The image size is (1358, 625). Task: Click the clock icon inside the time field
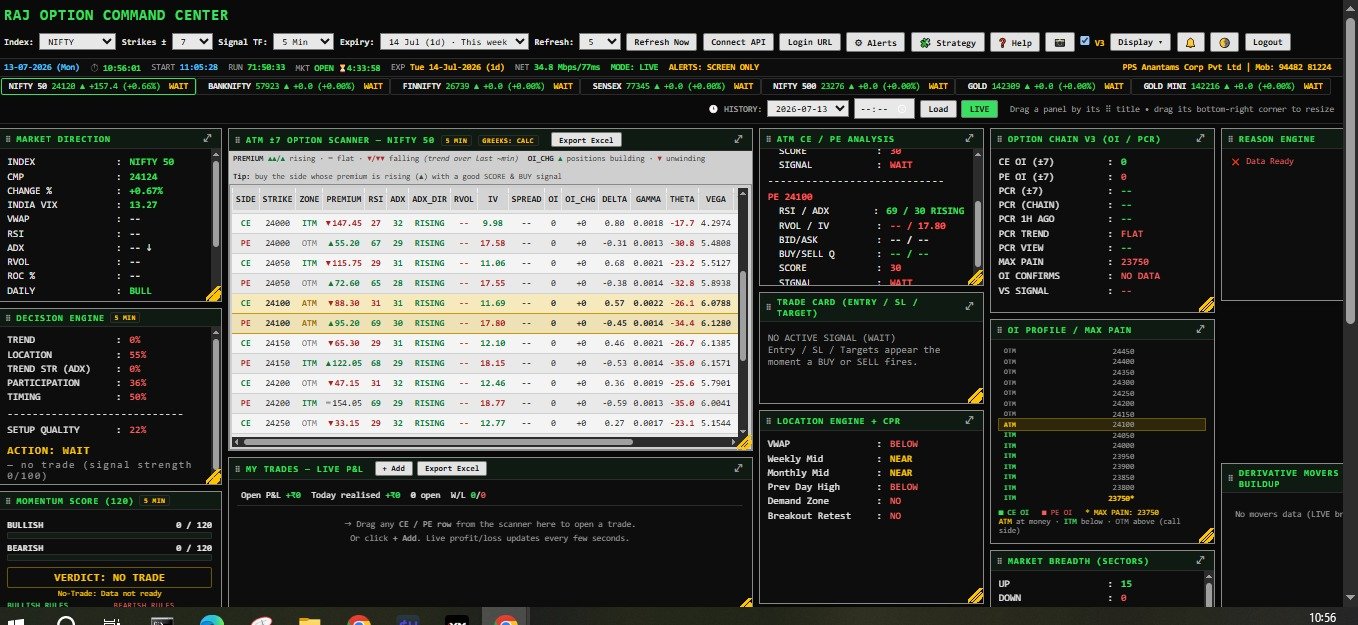pos(901,109)
